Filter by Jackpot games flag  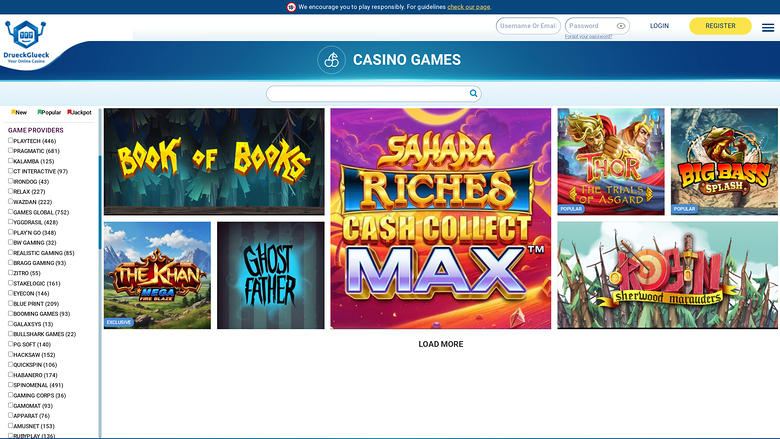click(80, 112)
